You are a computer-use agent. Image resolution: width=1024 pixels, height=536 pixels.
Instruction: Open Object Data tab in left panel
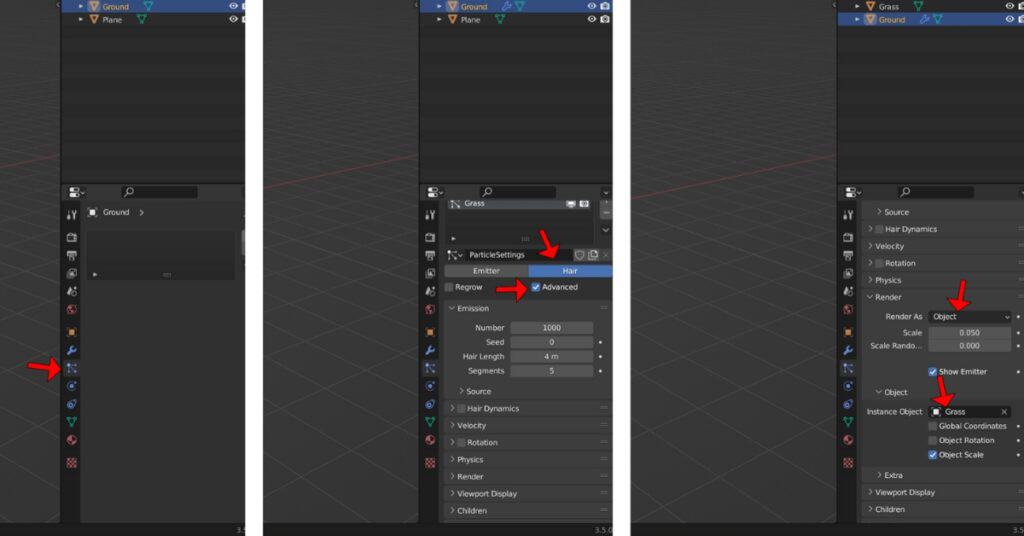(x=72, y=422)
